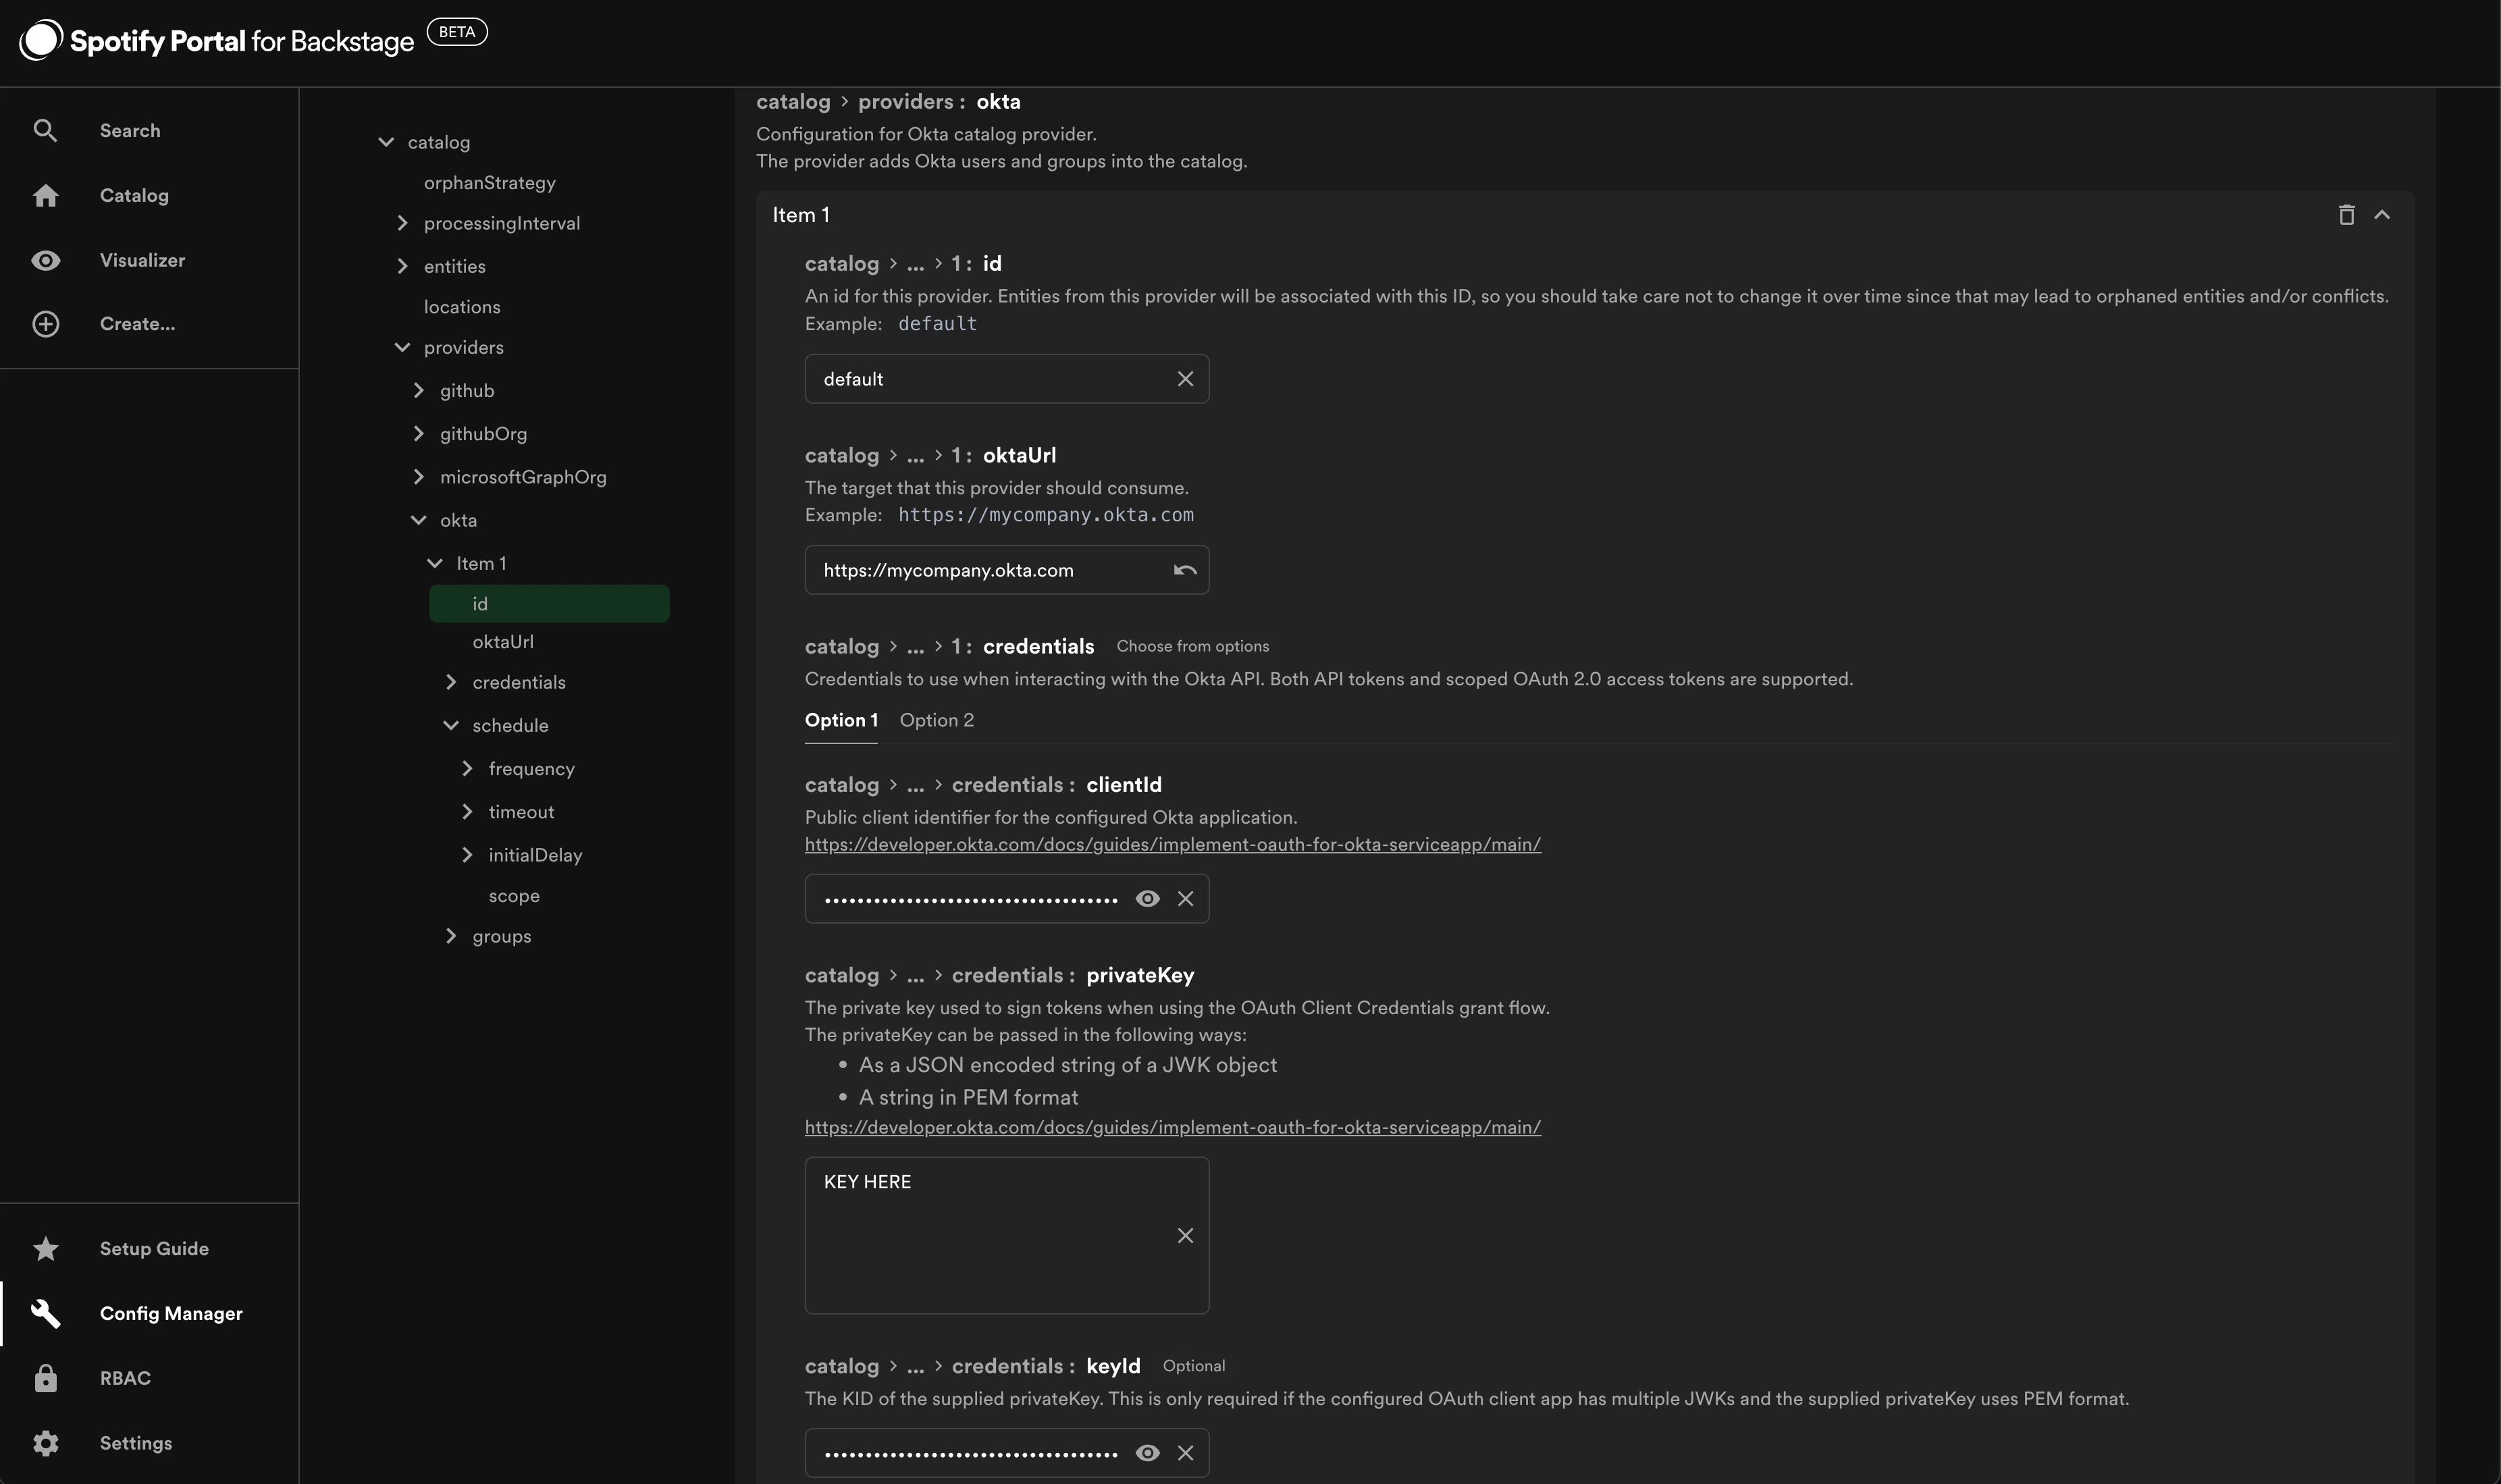2501x1484 pixels.
Task: Switch to credentials Option 1 tab
Action: click(841, 720)
